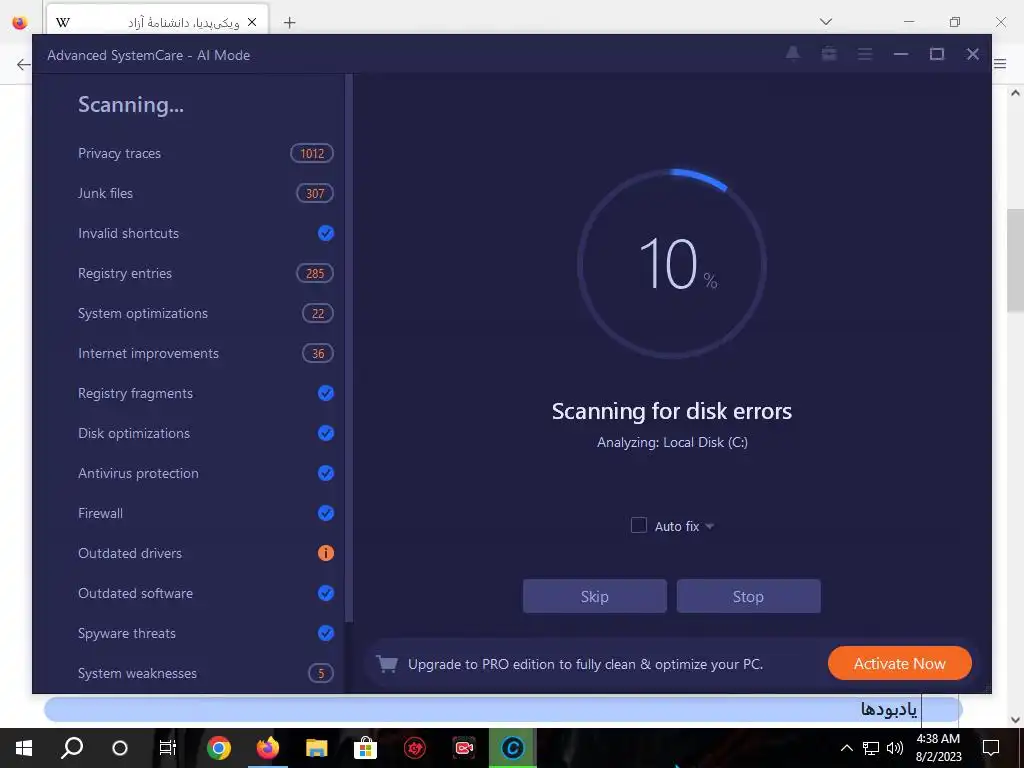Image resolution: width=1024 pixels, height=768 pixels.
Task: Click the taskbar clock showing 4:38 AM
Action: [x=938, y=748]
